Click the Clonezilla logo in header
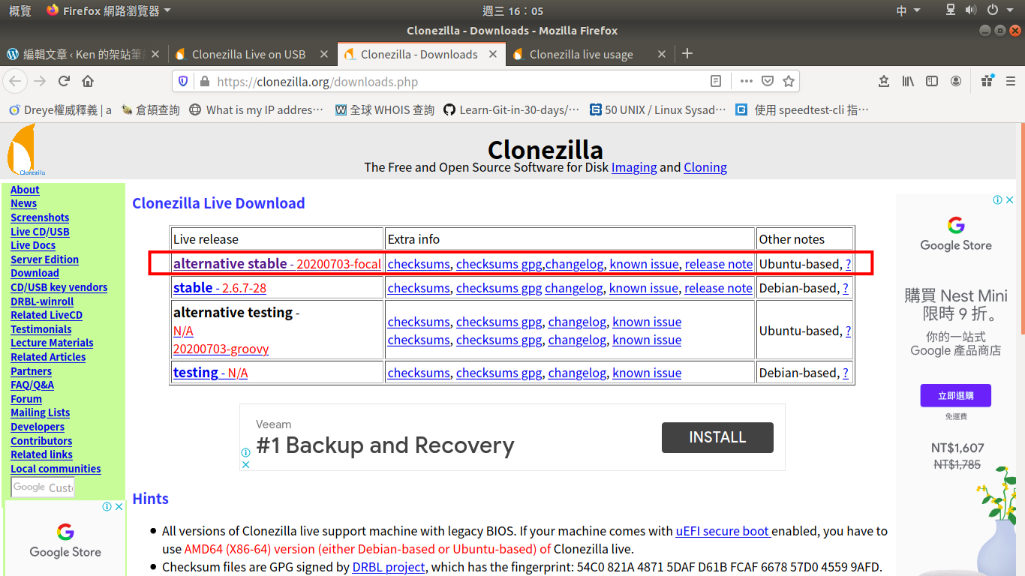 pyautogui.click(x=25, y=150)
